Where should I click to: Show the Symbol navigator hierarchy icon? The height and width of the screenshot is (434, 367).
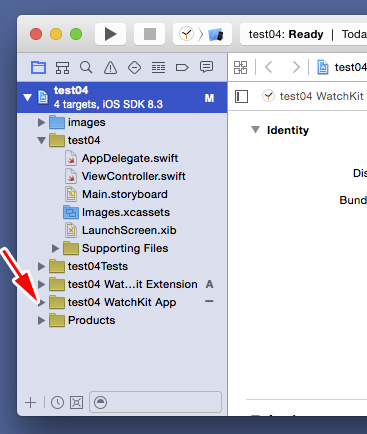click(62, 68)
